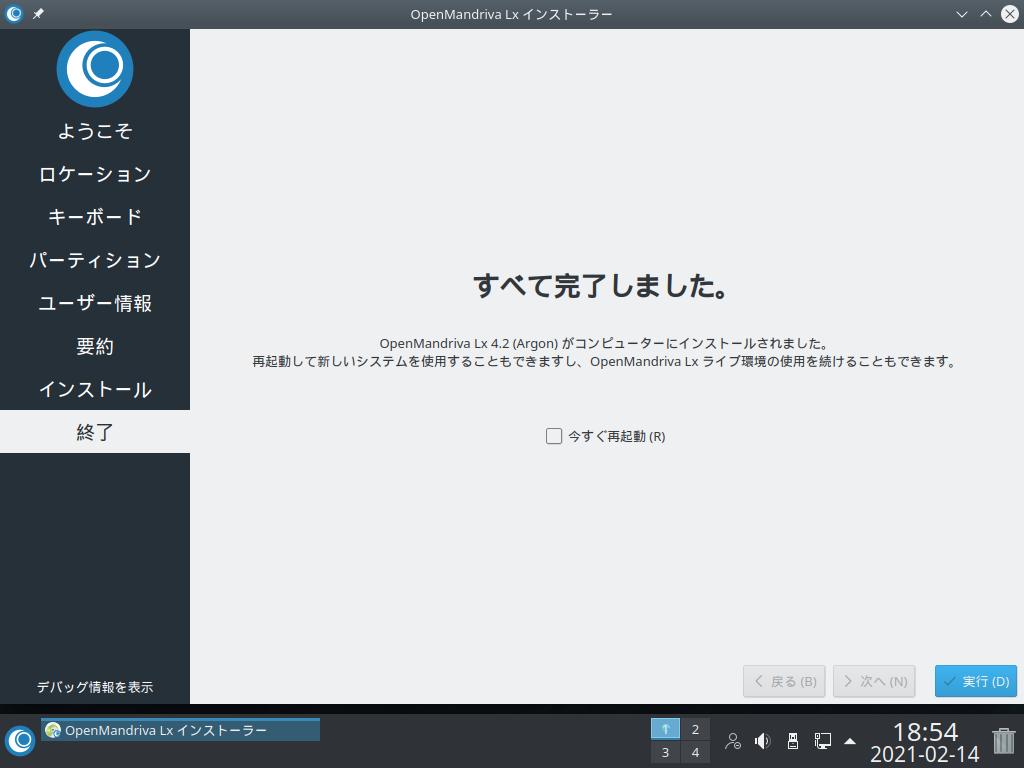The height and width of the screenshot is (768, 1024).
Task: Open the window menu icon in title bar
Action: click(14, 14)
